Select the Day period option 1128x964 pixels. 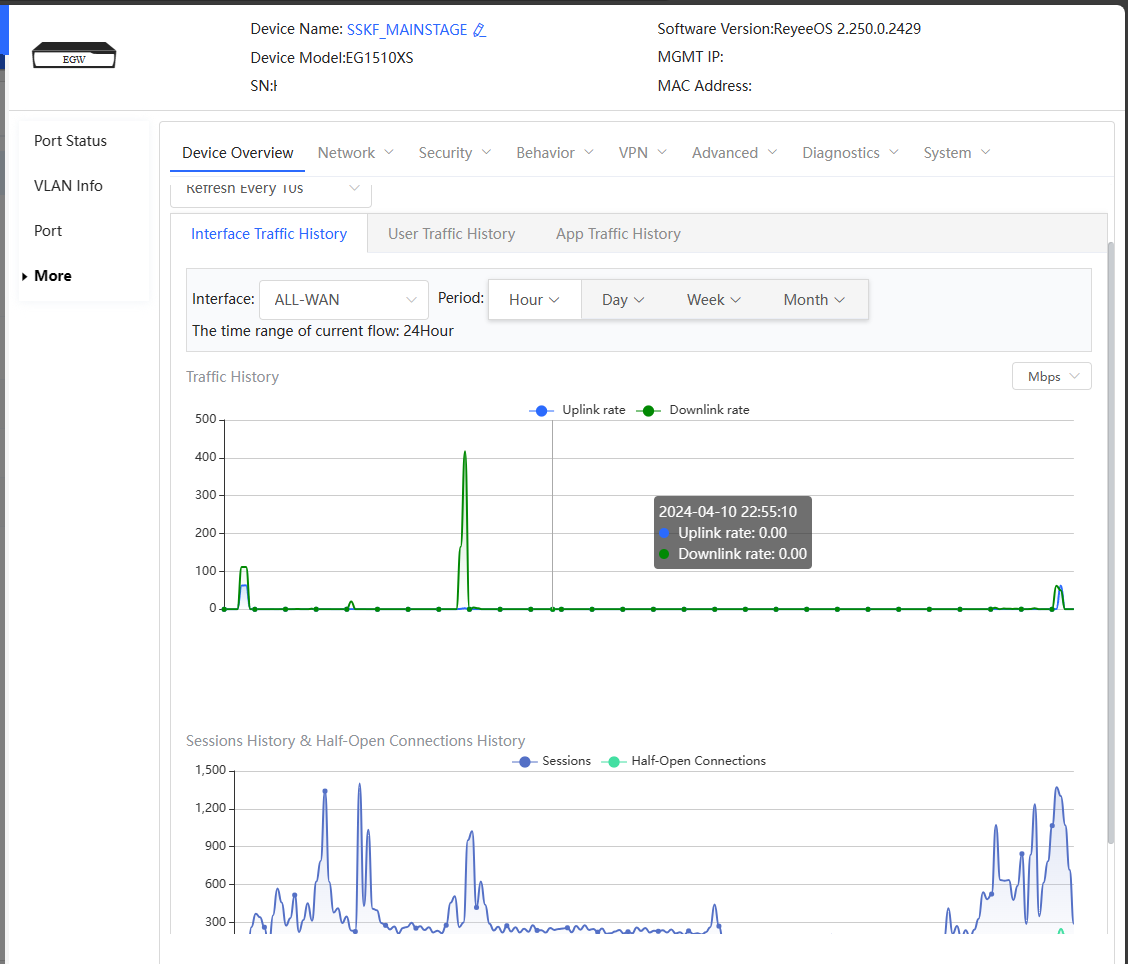622,300
